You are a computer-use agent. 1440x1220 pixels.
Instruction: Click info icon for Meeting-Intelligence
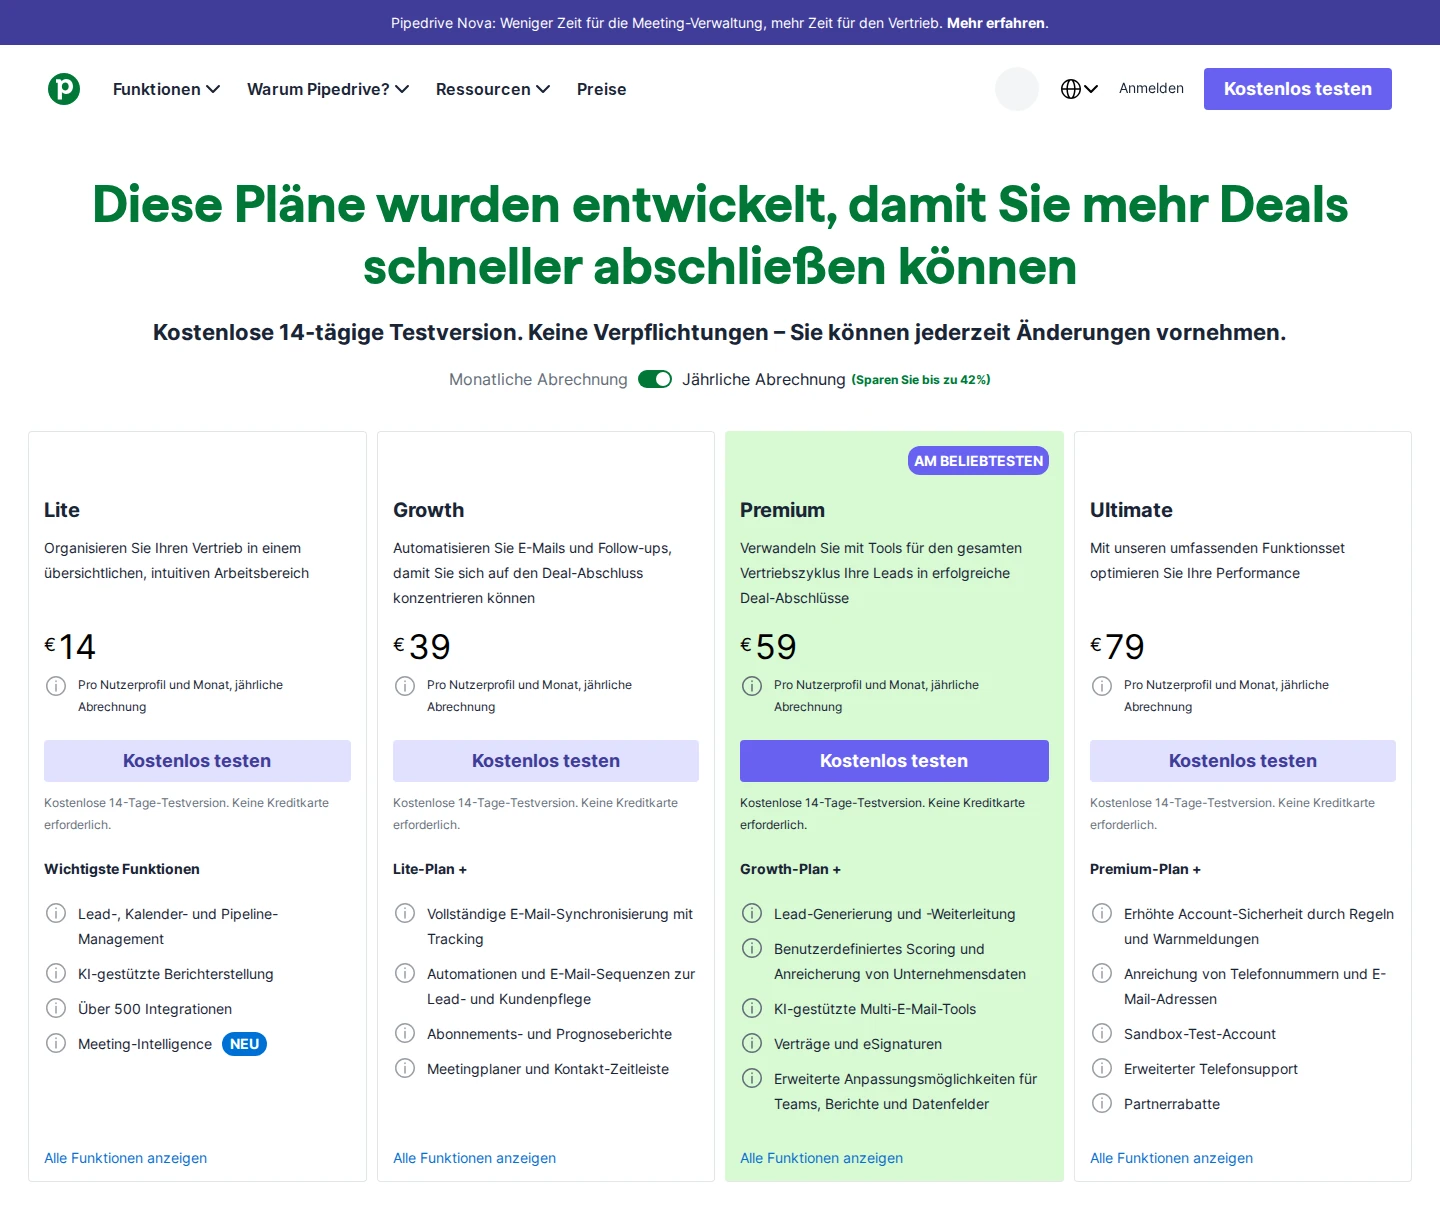pyautogui.click(x=56, y=1043)
